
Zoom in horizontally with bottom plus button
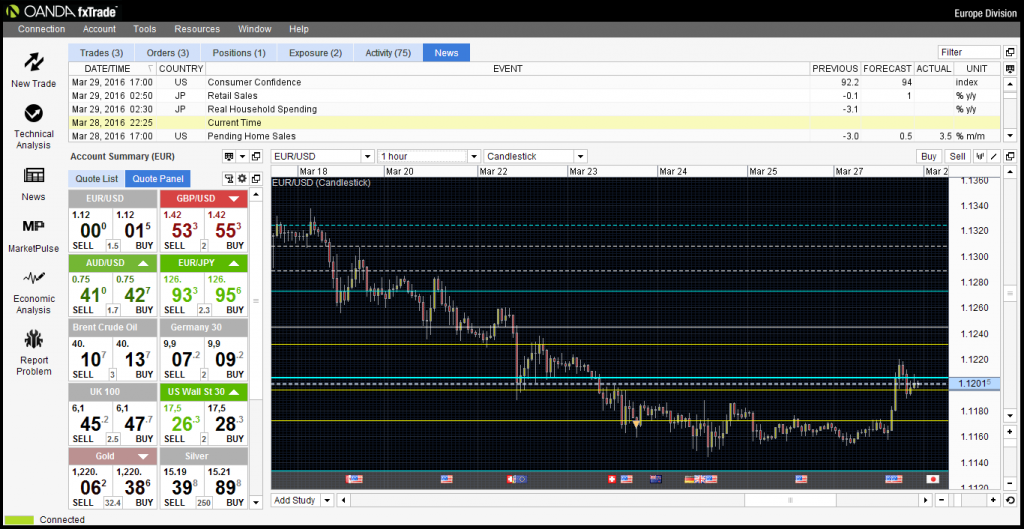point(993,500)
